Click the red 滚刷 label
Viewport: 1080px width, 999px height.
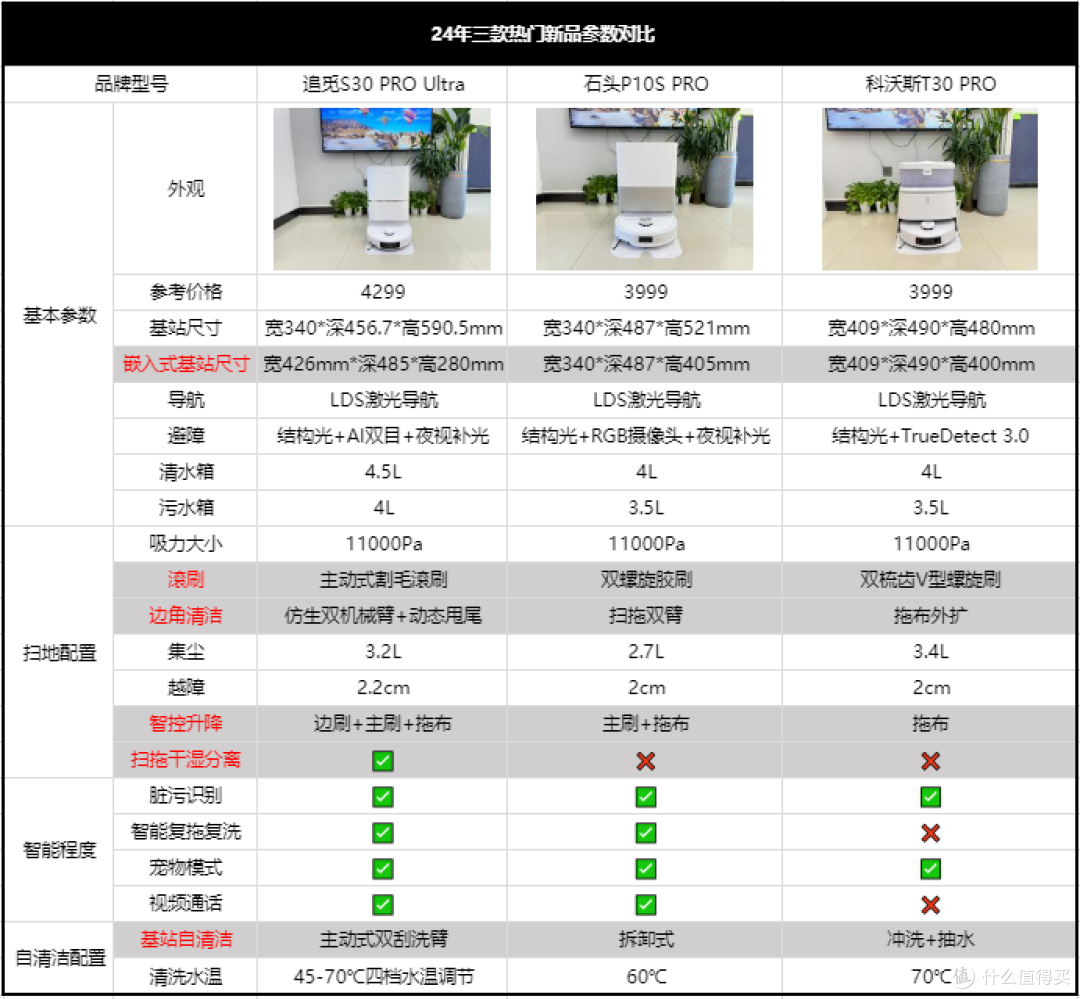coord(186,579)
